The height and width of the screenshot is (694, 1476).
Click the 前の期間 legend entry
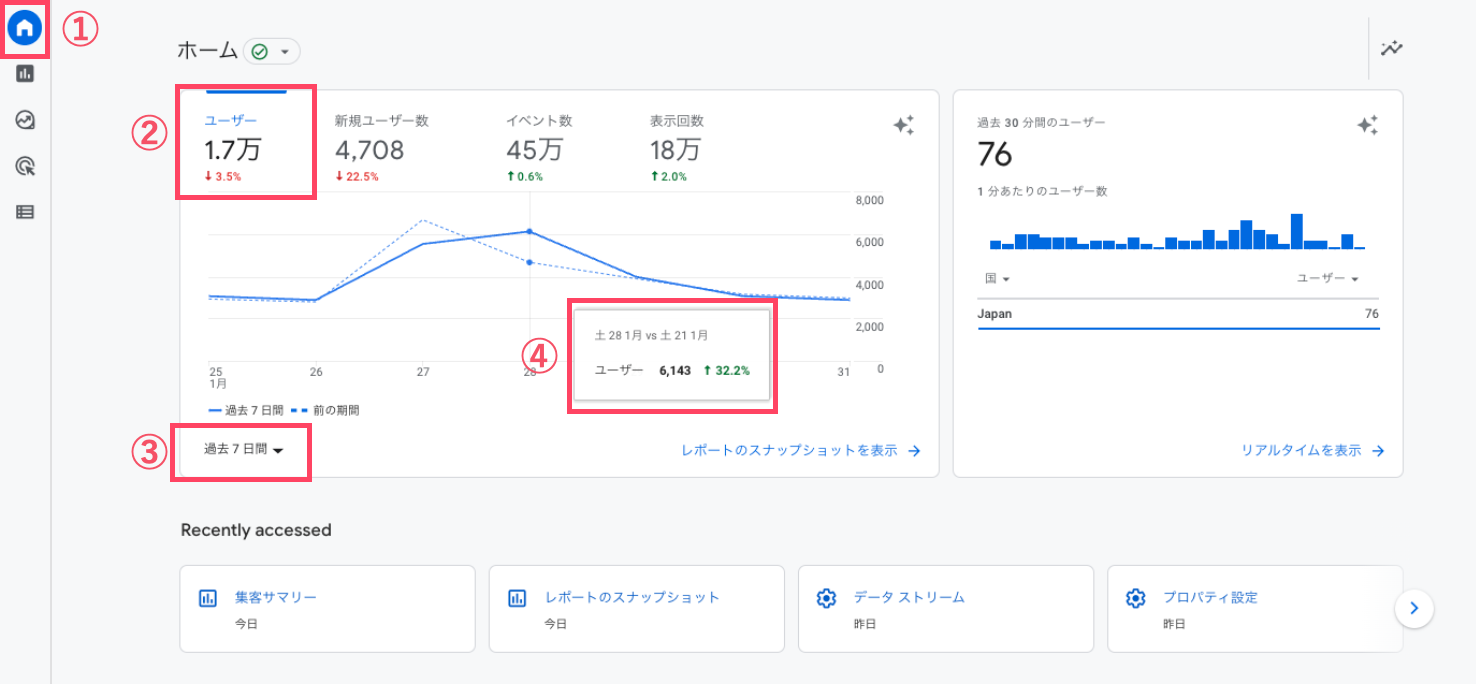[x=324, y=410]
